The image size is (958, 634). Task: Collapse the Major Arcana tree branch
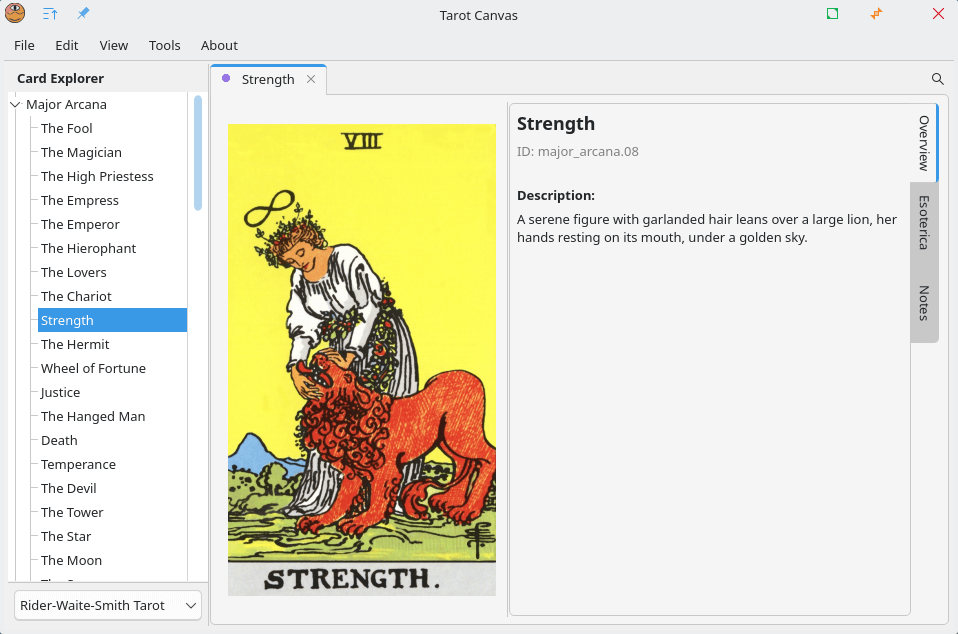pos(14,104)
